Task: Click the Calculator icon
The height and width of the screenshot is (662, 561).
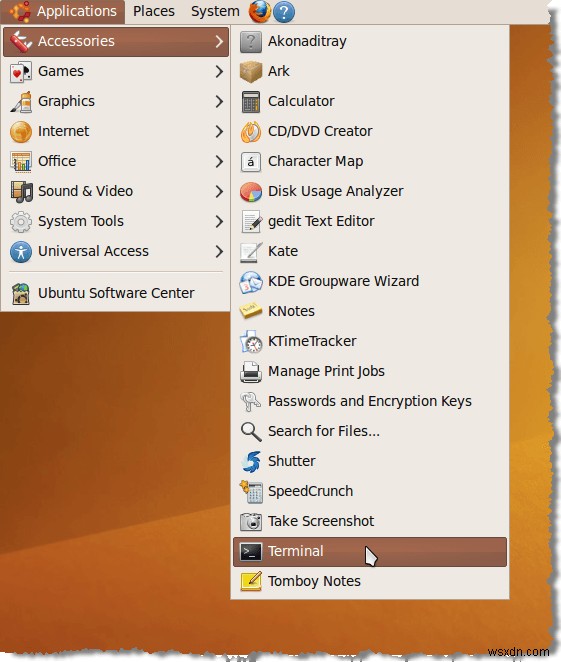Action: pyautogui.click(x=251, y=102)
